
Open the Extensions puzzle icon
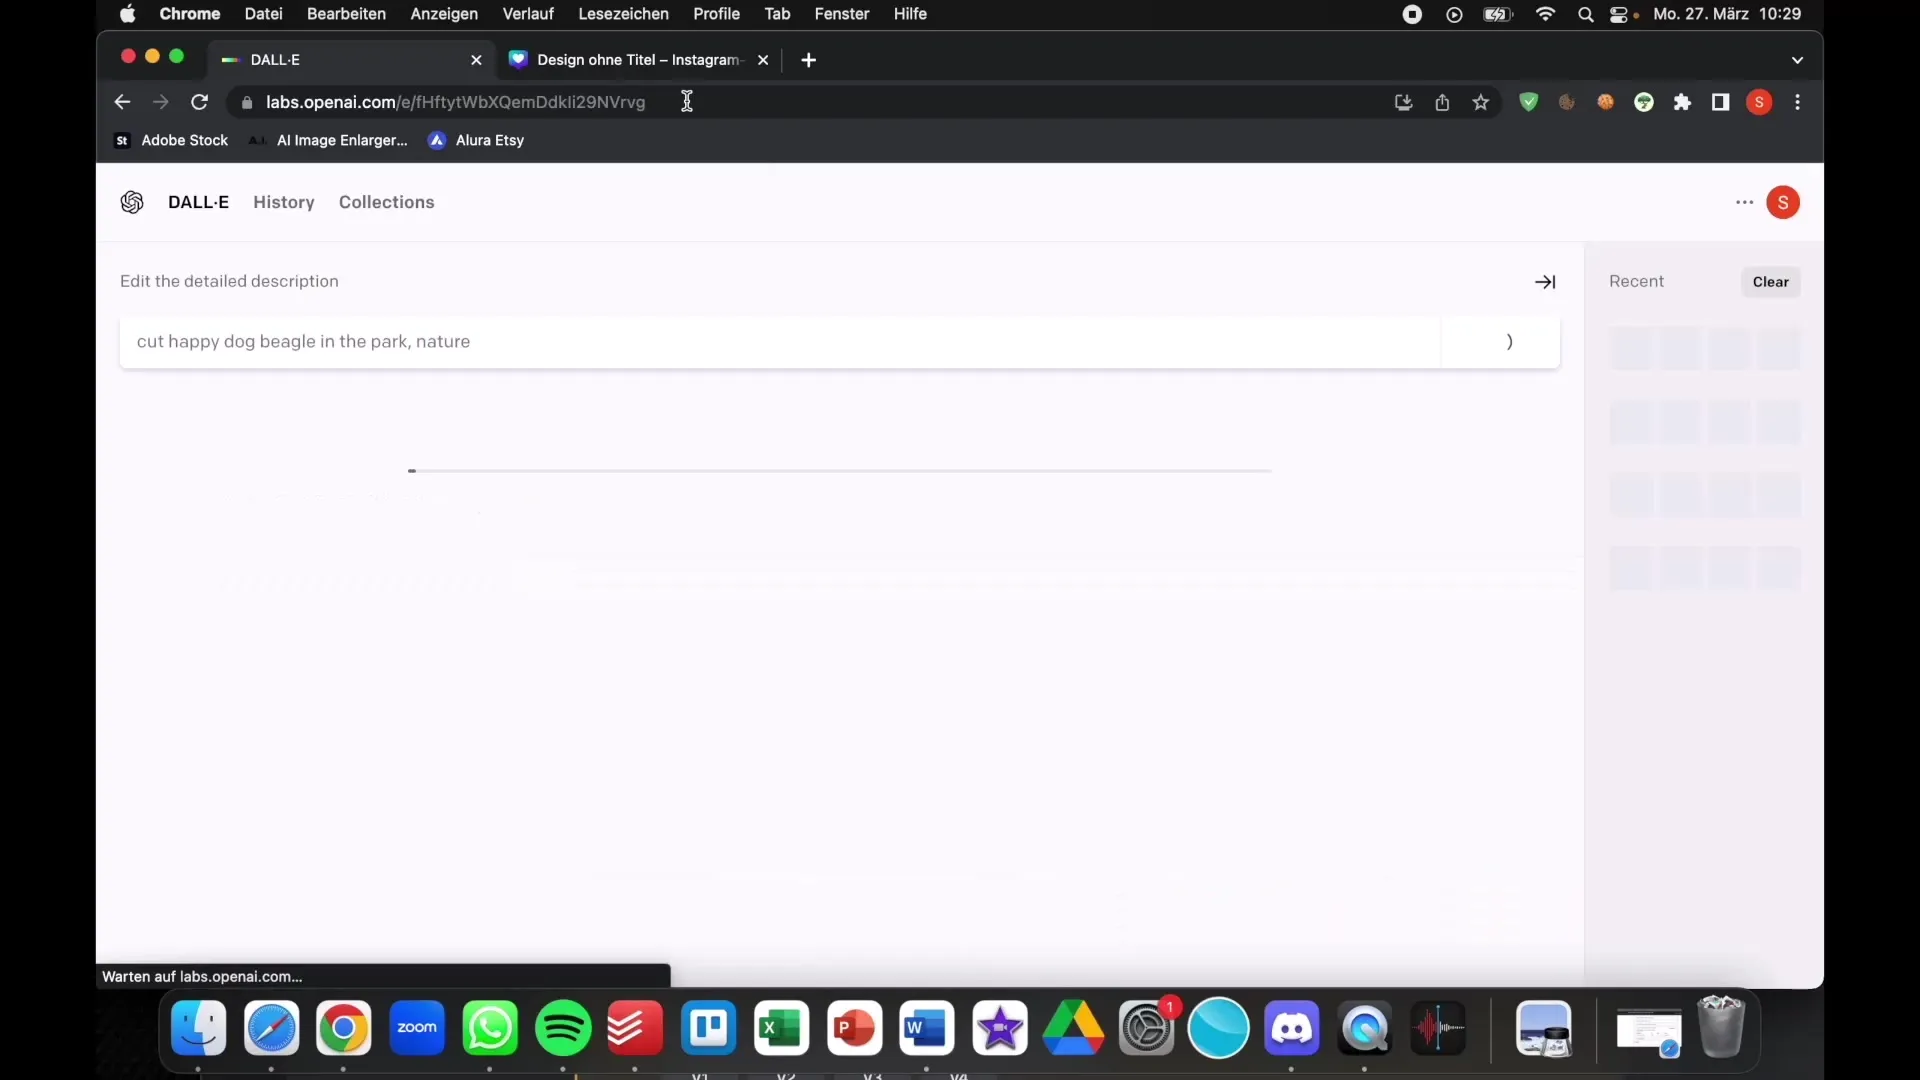pyautogui.click(x=1683, y=102)
